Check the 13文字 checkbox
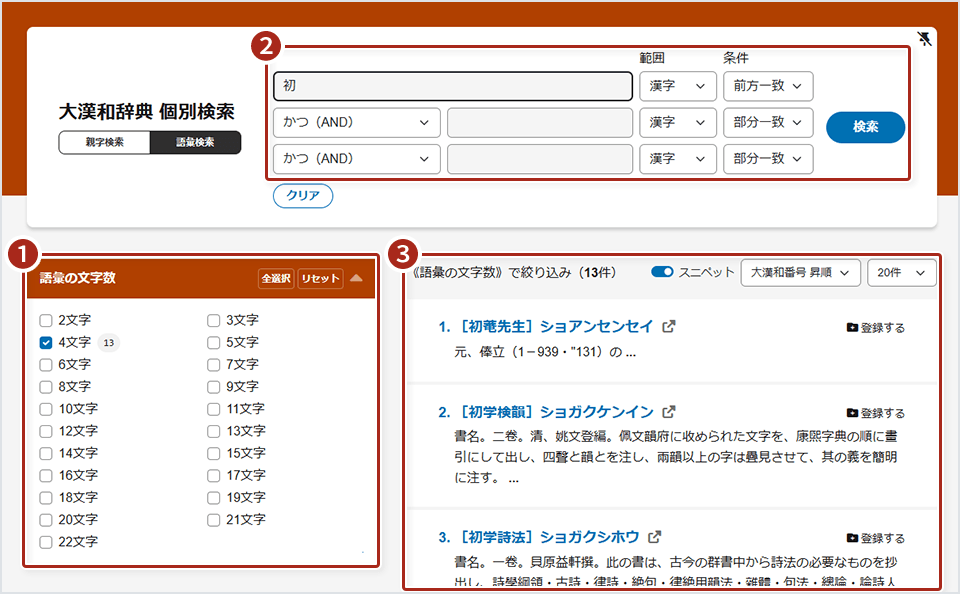Viewport: 960px width, 594px height. pos(213,431)
